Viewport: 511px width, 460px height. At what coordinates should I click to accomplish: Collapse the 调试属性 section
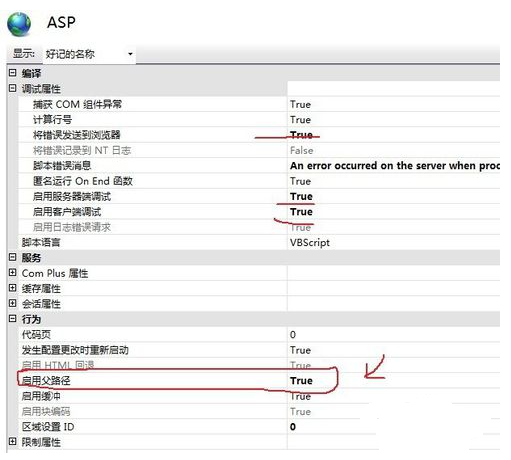tap(12, 88)
